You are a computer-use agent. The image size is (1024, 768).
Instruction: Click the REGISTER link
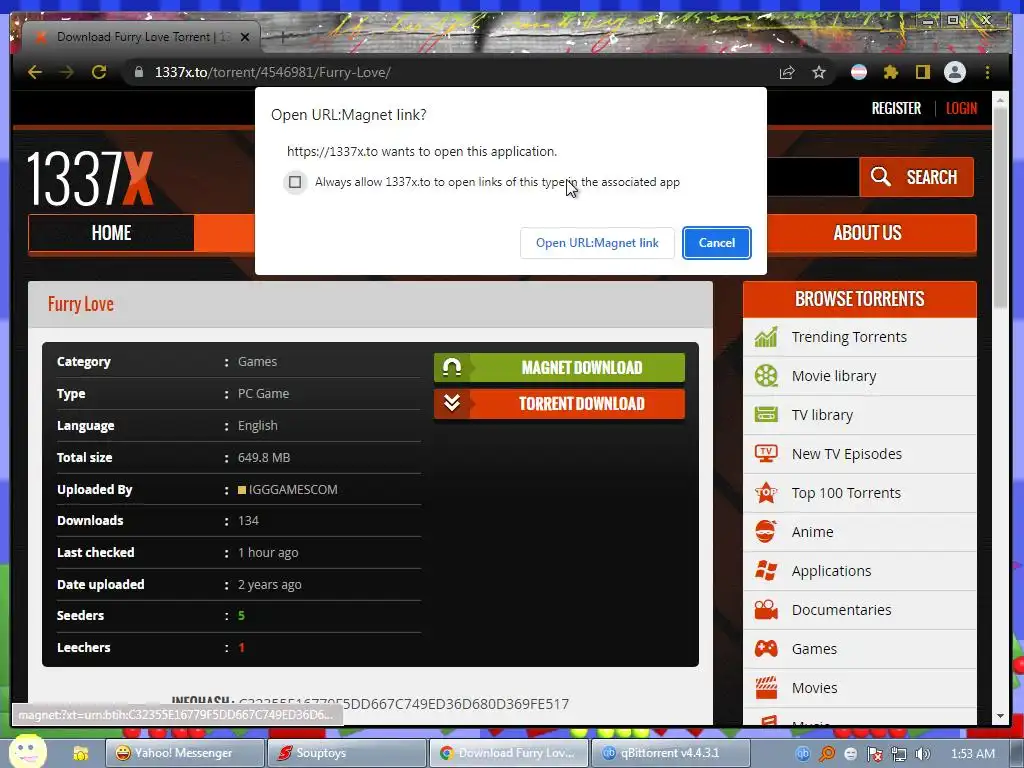[x=896, y=108]
